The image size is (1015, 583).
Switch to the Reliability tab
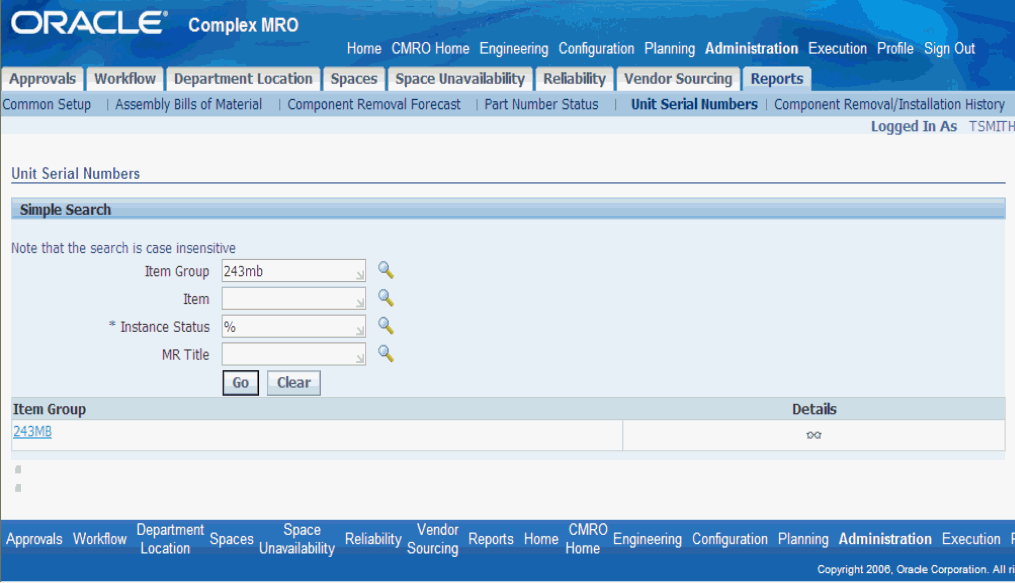(x=574, y=79)
